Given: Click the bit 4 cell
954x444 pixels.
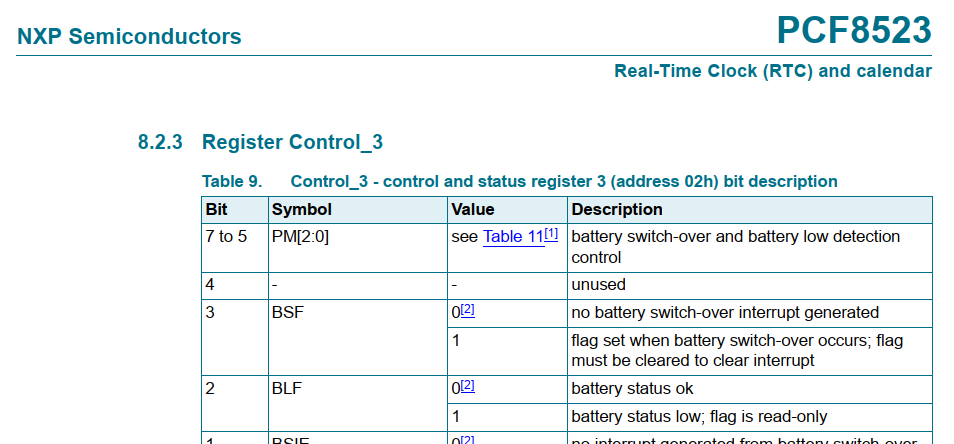Looking at the screenshot, I should tap(235, 286).
